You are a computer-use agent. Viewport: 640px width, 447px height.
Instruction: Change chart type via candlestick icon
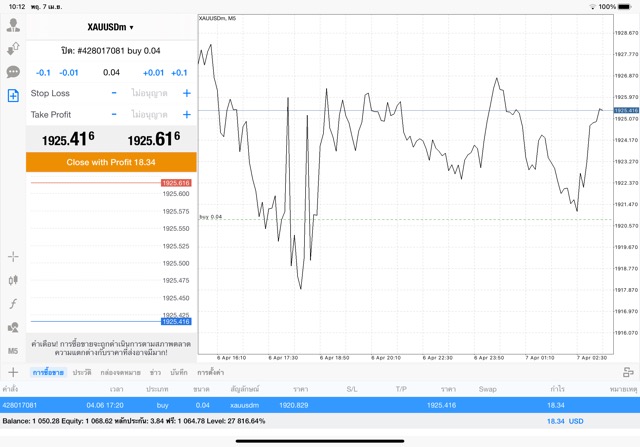(x=13, y=280)
